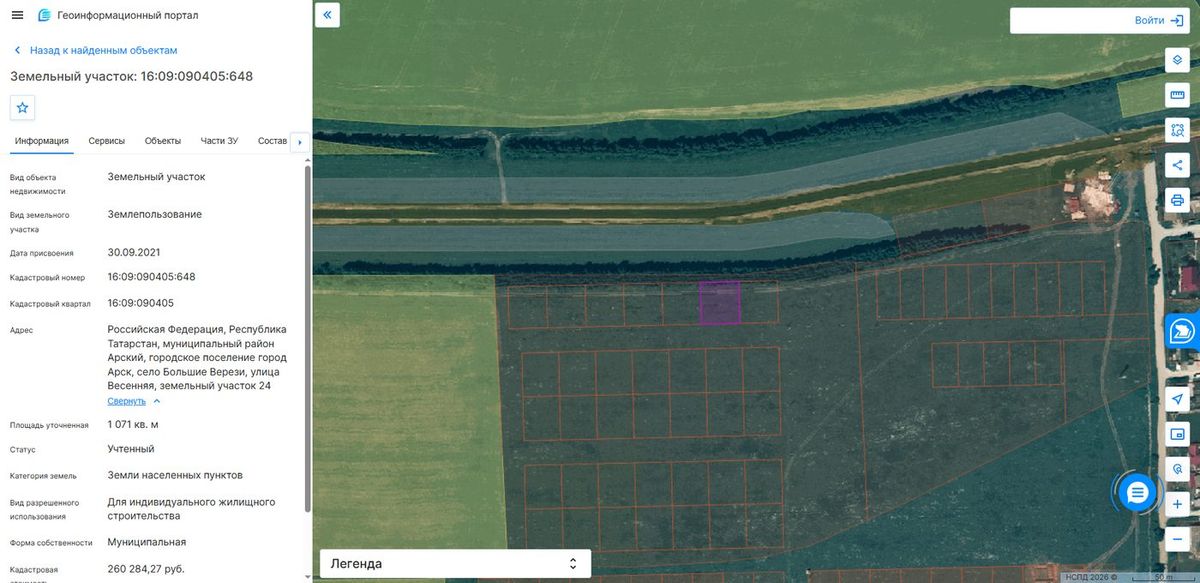Share the map via share icon
The height and width of the screenshot is (583, 1200).
pos(1177,165)
